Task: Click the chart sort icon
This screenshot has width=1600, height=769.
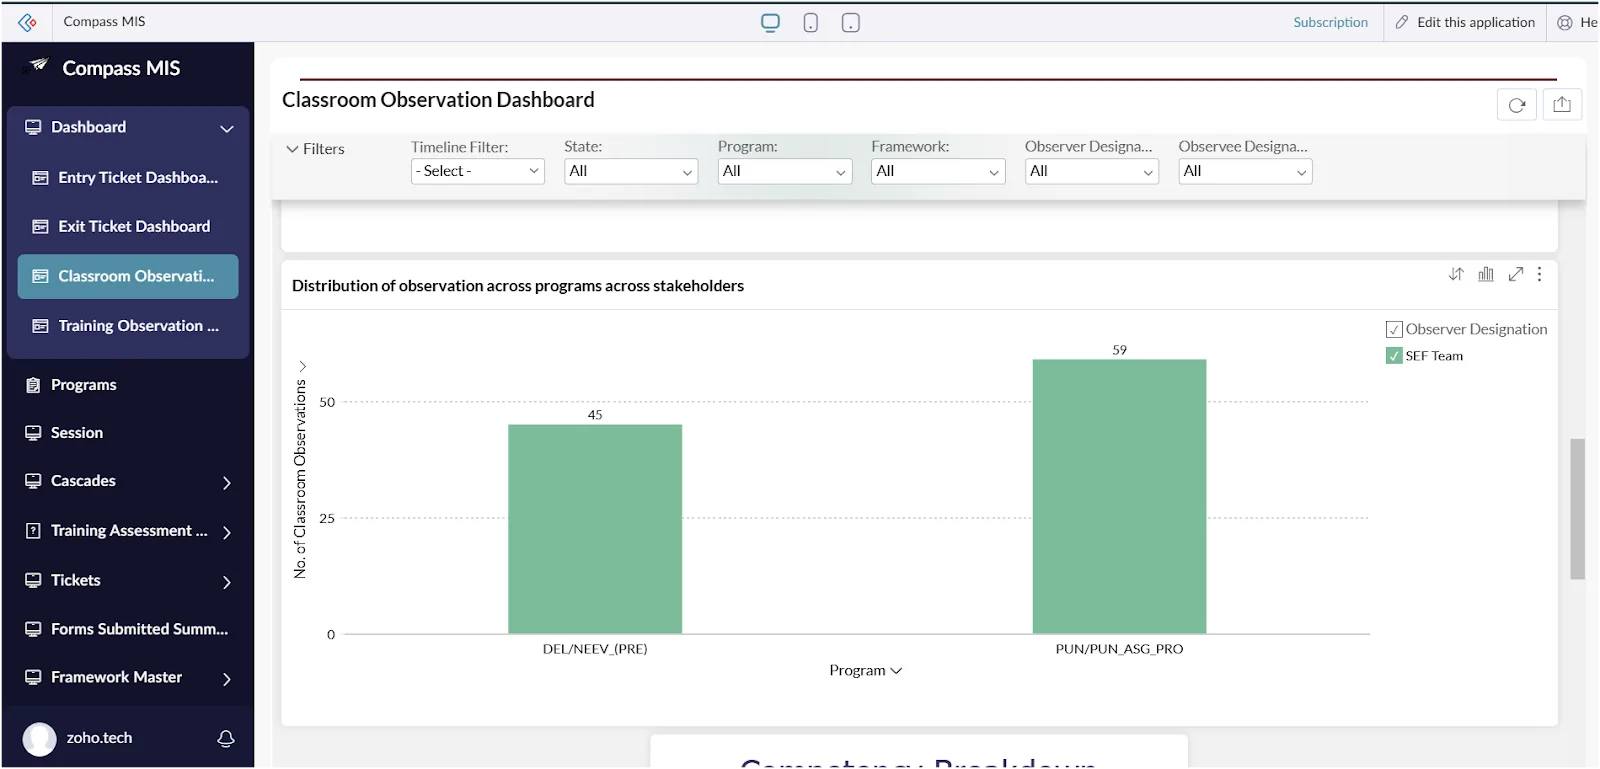Action: tap(1456, 274)
